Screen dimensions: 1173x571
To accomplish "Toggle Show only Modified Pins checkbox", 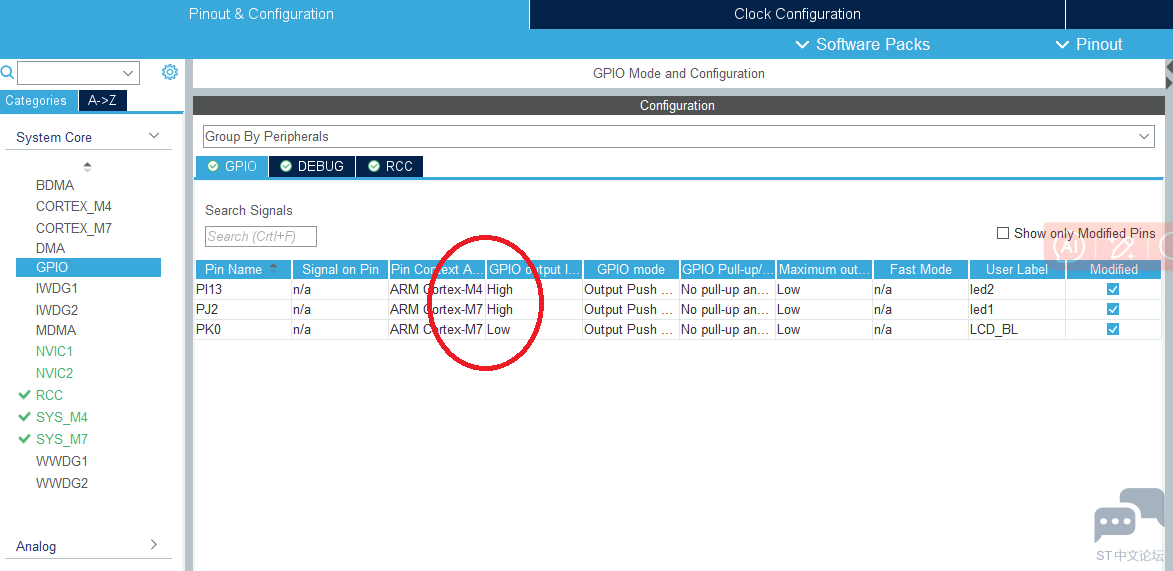I will pyautogui.click(x=1003, y=233).
